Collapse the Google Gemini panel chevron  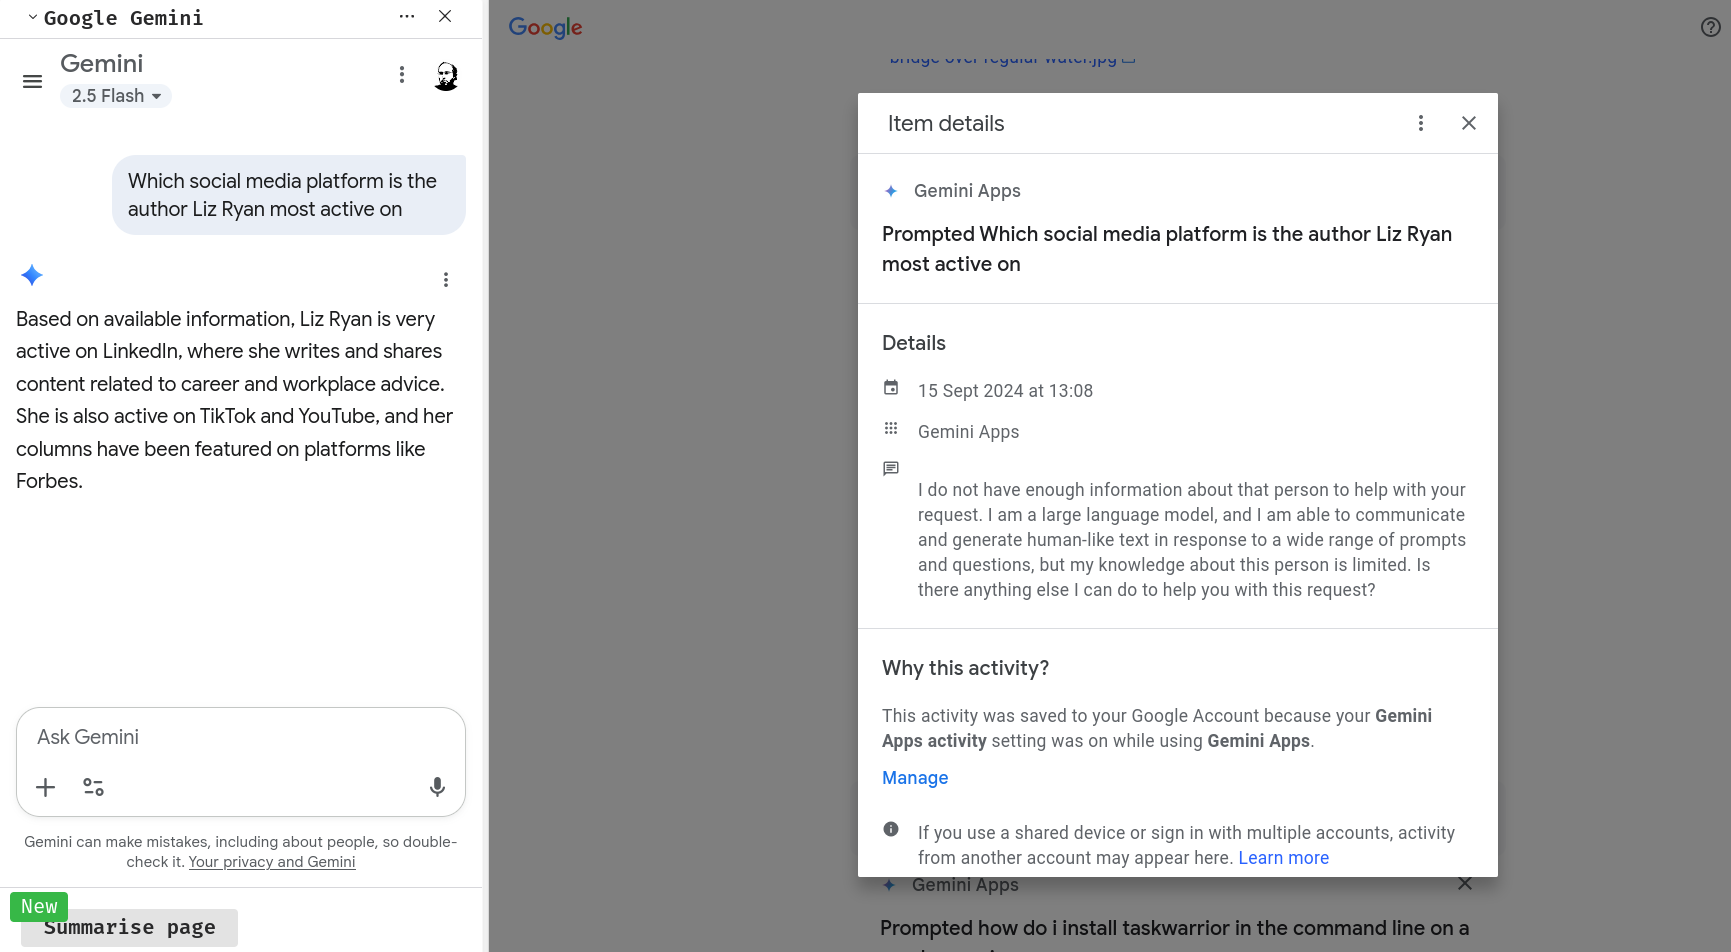coord(32,17)
